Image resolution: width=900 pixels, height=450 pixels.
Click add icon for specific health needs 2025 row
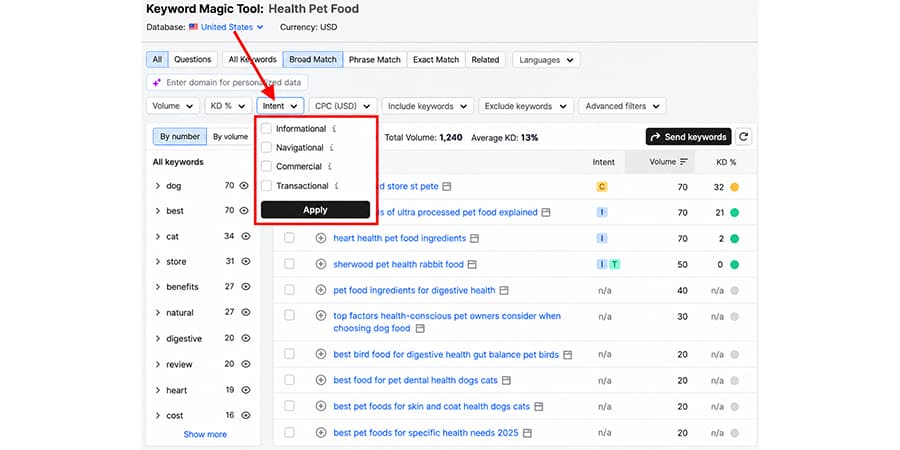(321, 432)
